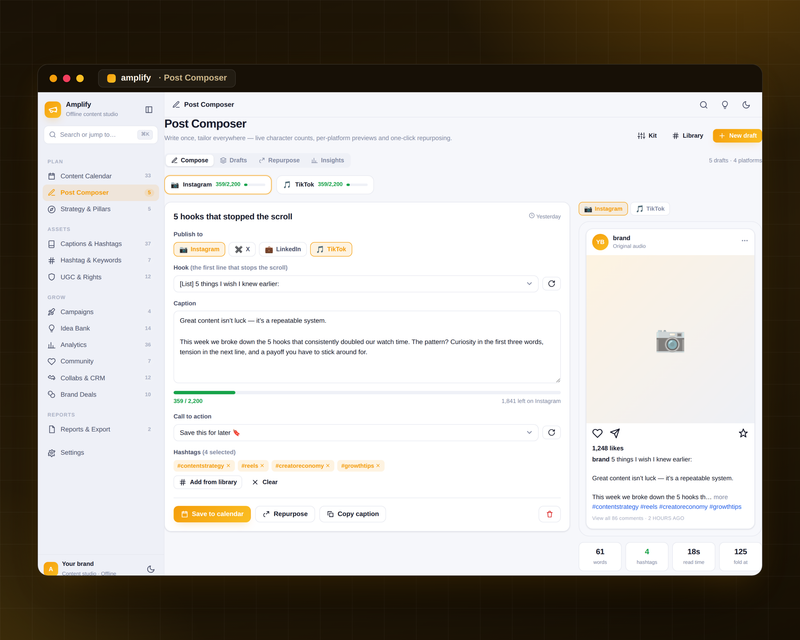Share preview post via paper plane icon
Image resolution: width=800 pixels, height=640 pixels.
point(615,433)
